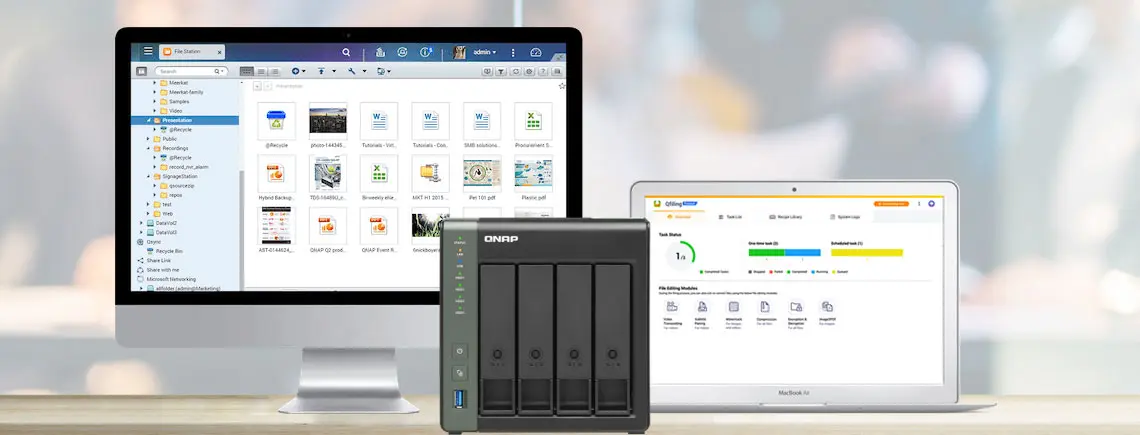Open external devices sync icon in top bar

pyautogui.click(x=402, y=52)
